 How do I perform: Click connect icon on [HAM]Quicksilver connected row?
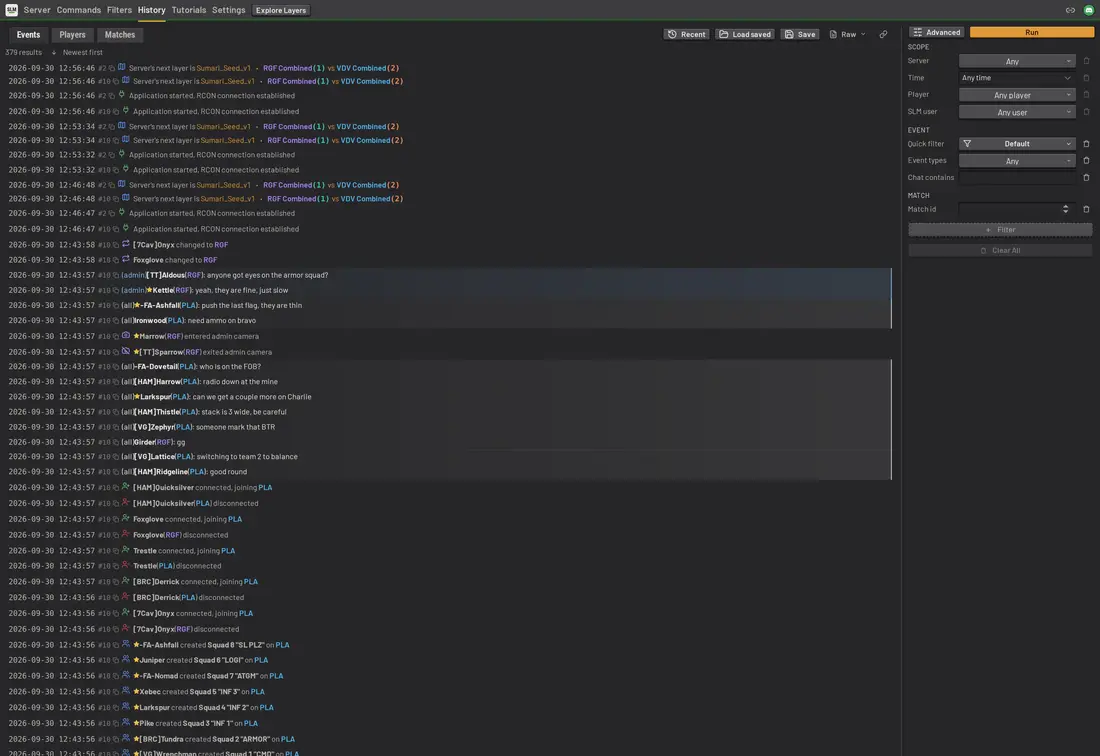(126, 486)
